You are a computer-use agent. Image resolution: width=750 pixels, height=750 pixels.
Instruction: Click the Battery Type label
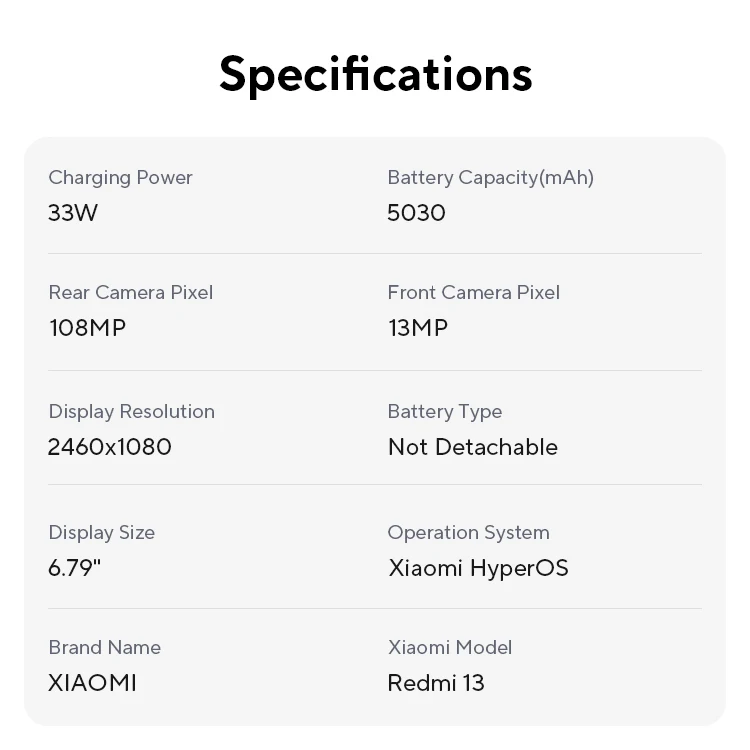click(x=444, y=411)
